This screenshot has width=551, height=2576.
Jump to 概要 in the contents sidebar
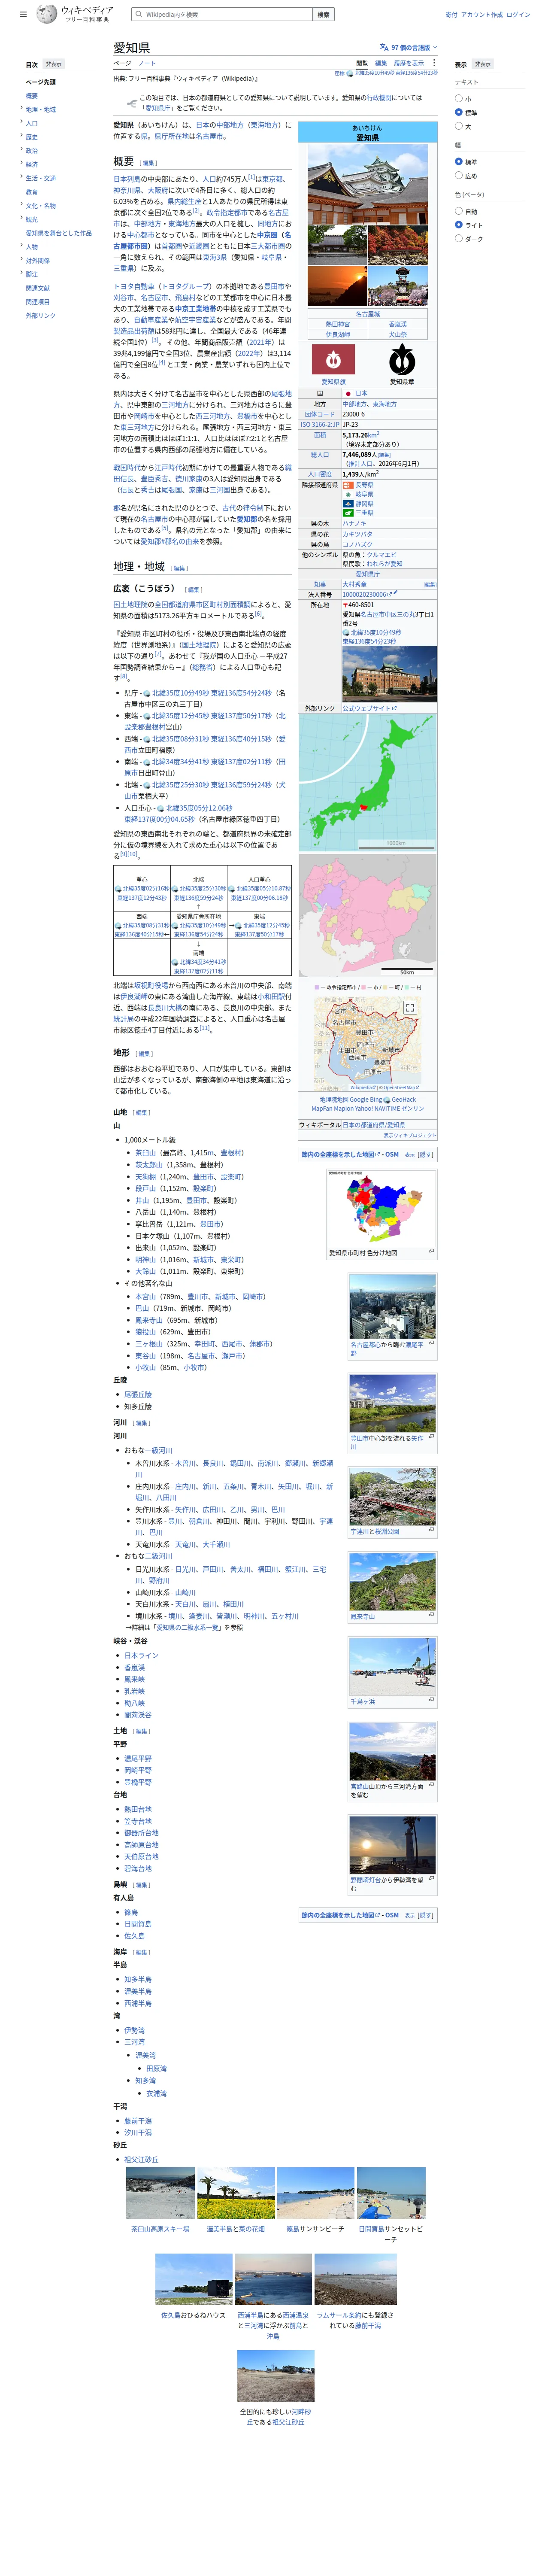point(32,96)
